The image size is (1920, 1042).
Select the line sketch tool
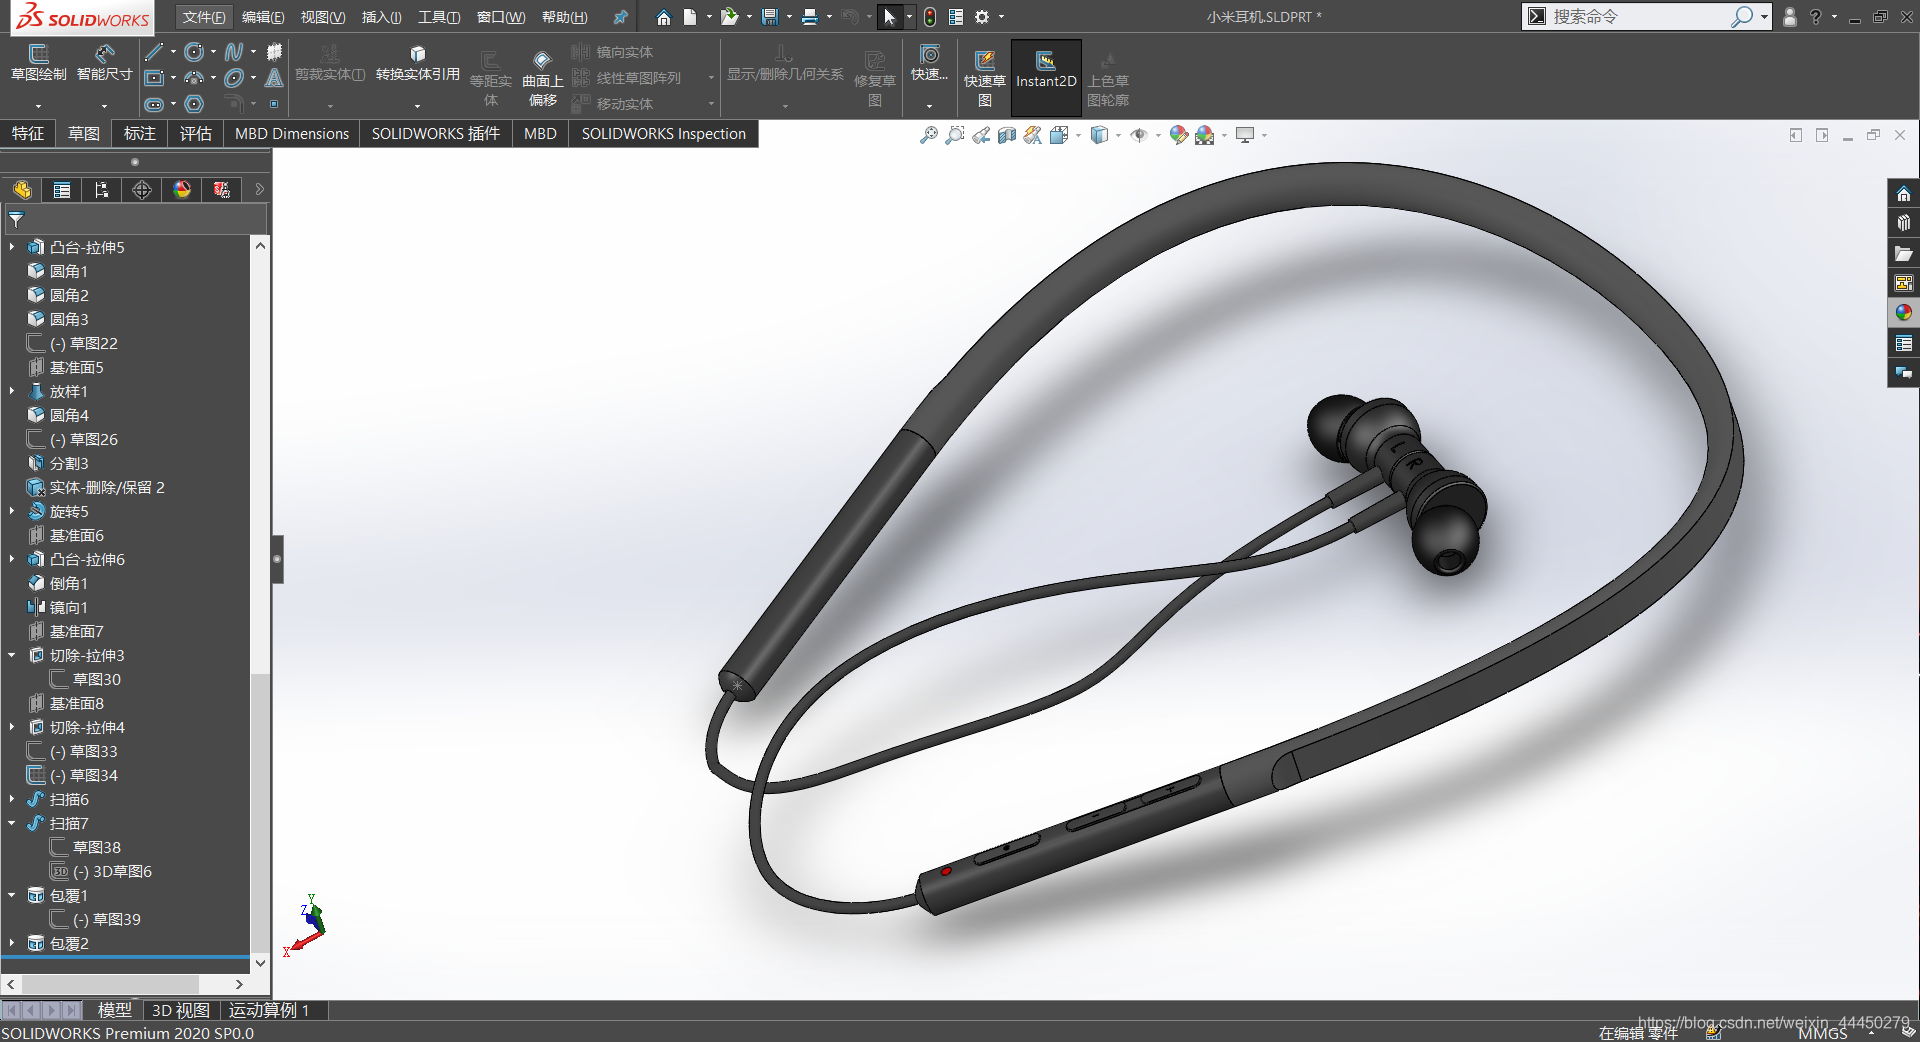[153, 52]
